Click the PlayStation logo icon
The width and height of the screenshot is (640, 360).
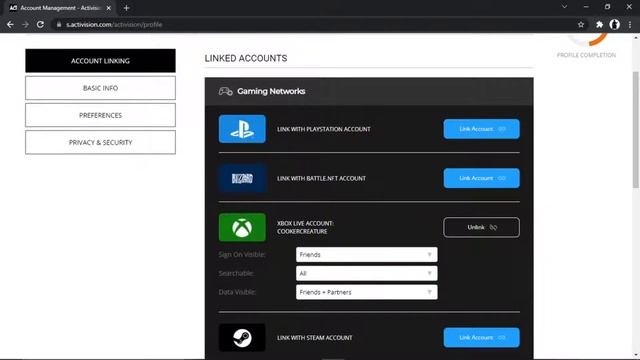(x=242, y=129)
